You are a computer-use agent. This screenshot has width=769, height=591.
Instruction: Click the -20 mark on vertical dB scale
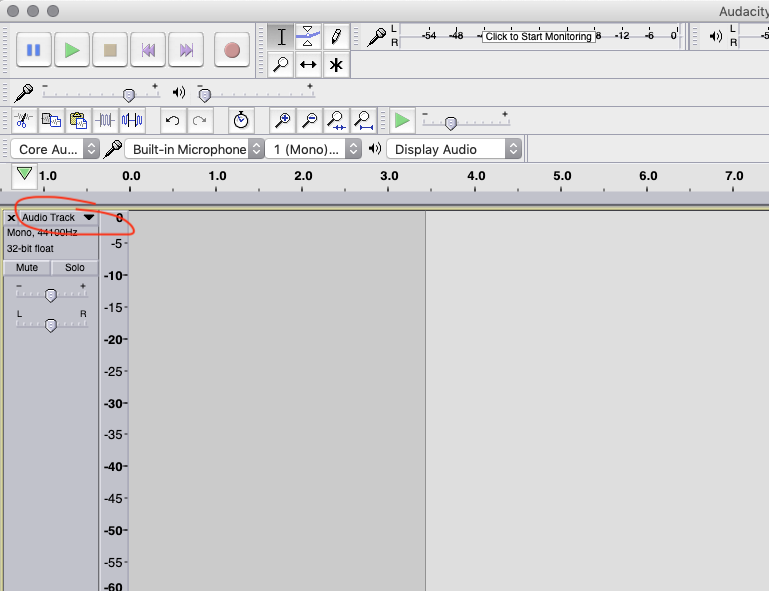(x=115, y=339)
